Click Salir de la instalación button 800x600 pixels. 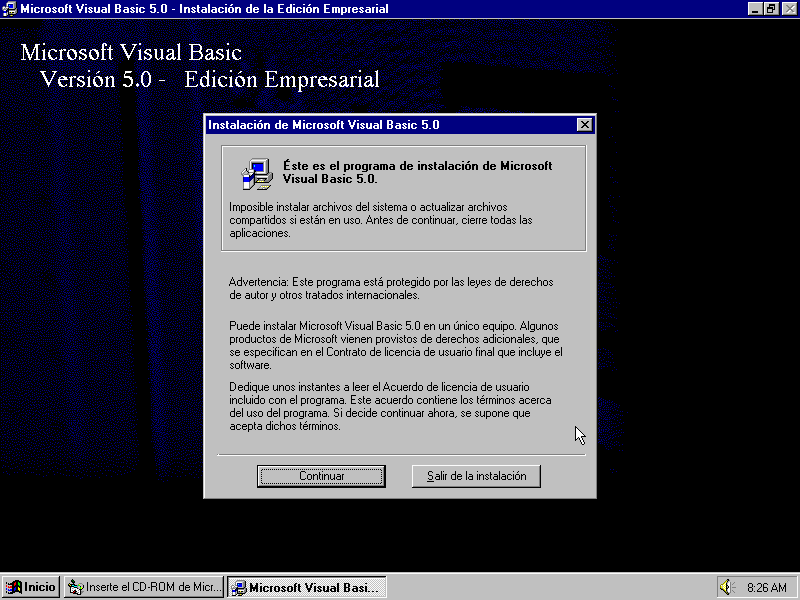[476, 476]
